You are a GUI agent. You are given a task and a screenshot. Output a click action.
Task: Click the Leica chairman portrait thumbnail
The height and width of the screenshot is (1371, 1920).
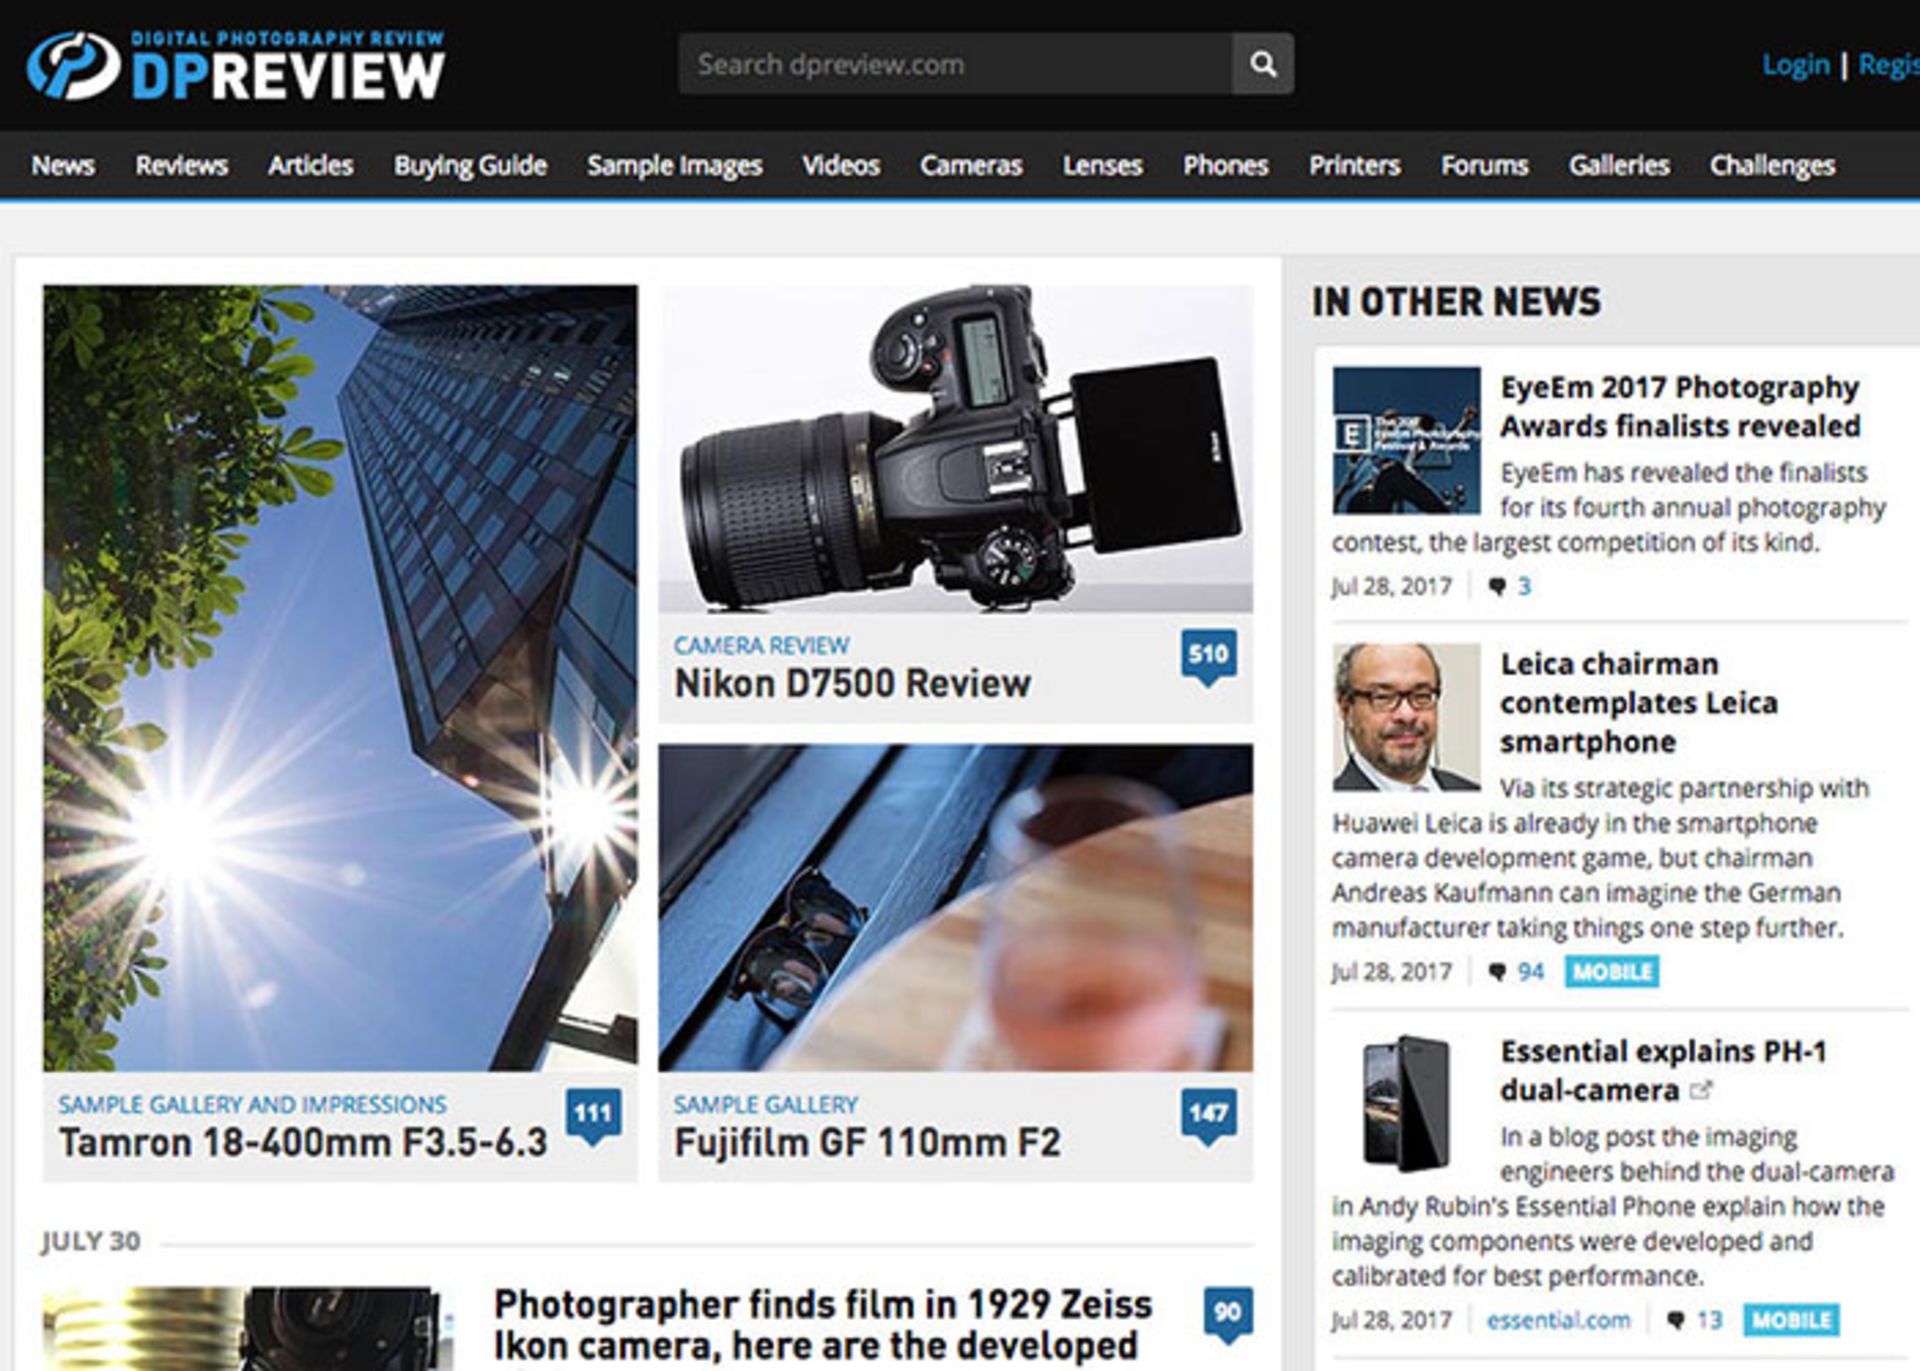click(x=1406, y=717)
